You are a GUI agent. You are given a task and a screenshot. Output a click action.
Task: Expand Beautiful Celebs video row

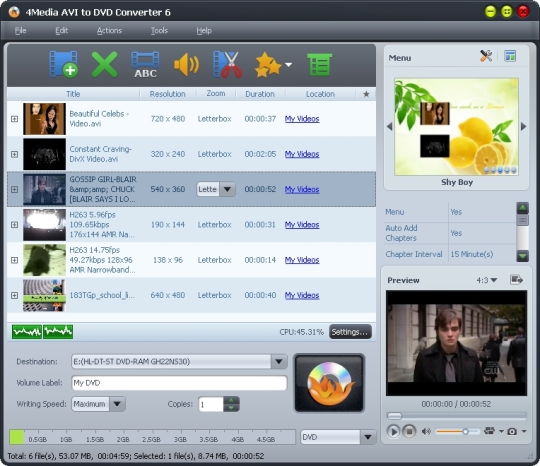[14, 119]
